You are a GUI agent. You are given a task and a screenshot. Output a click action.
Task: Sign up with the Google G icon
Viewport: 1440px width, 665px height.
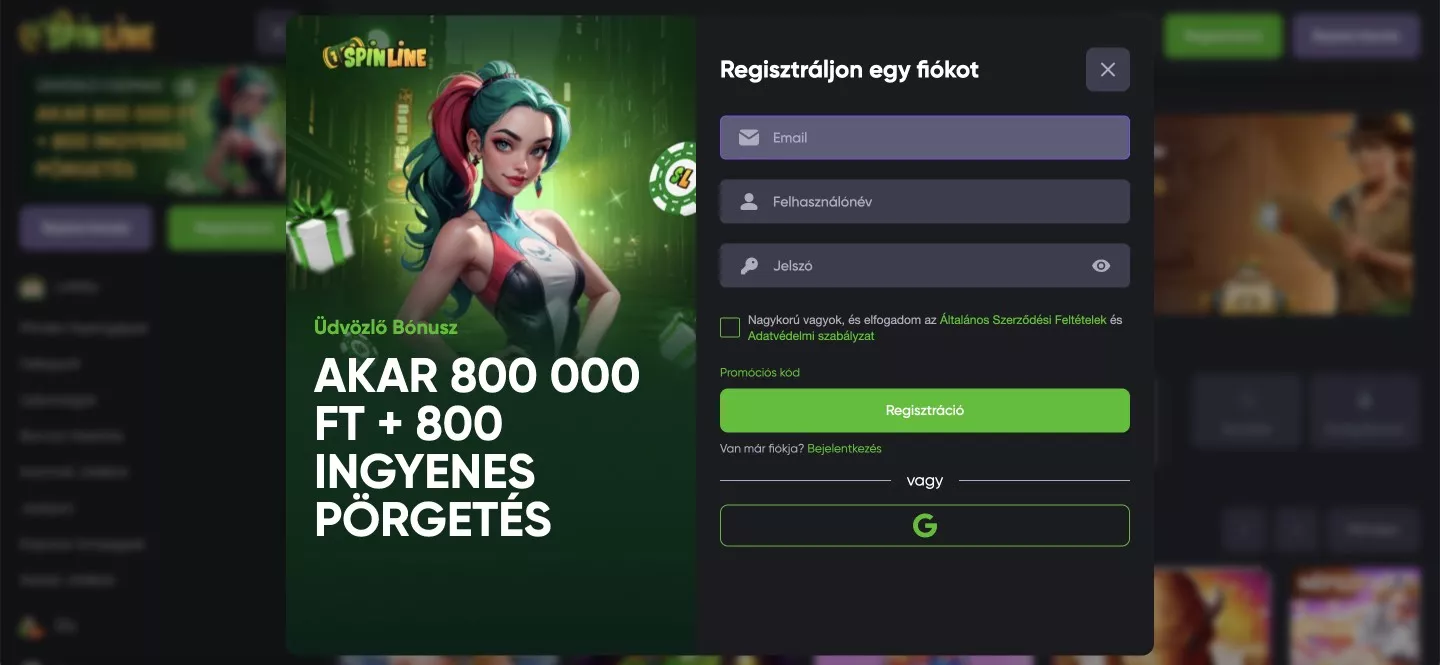tap(925, 526)
